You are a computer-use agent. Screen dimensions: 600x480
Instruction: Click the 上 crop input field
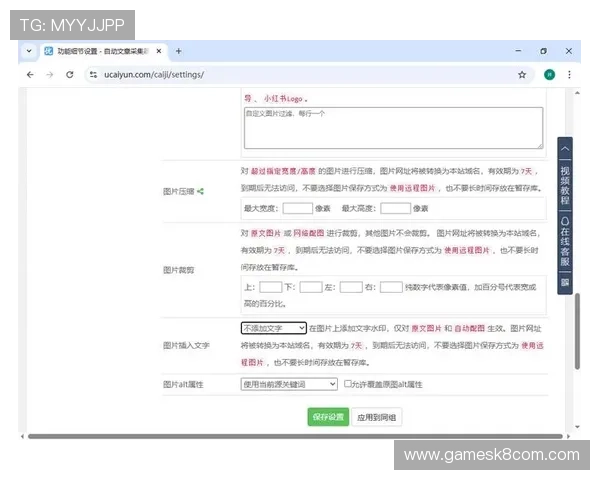[x=271, y=287]
